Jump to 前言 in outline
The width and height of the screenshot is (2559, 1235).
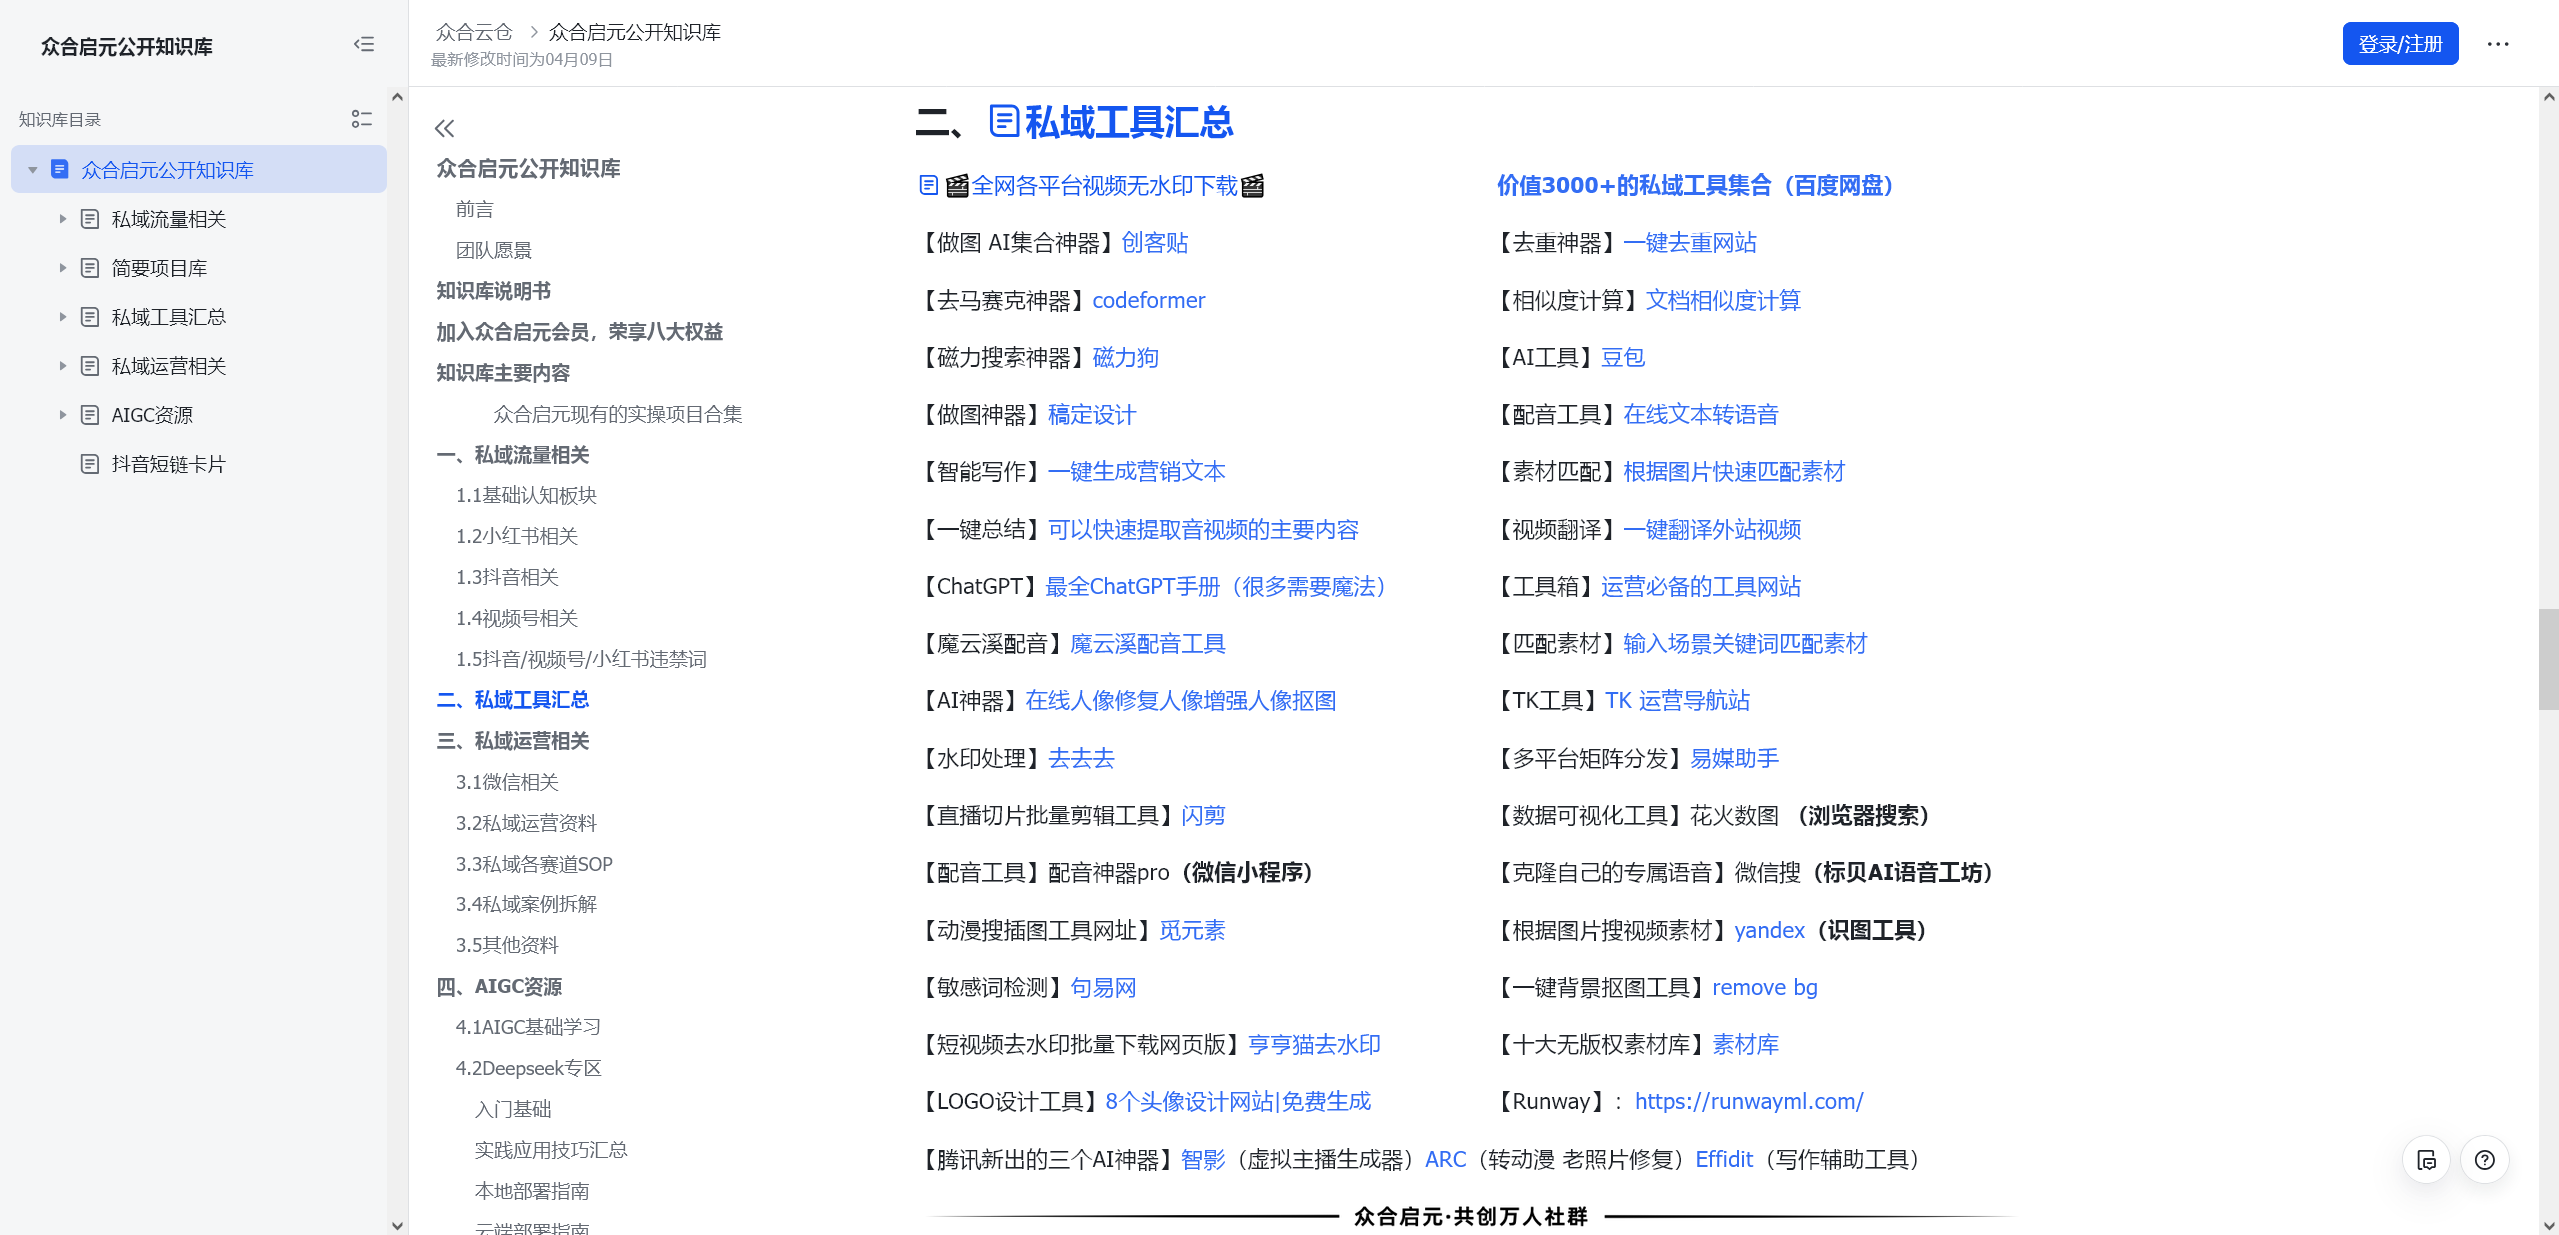[474, 209]
